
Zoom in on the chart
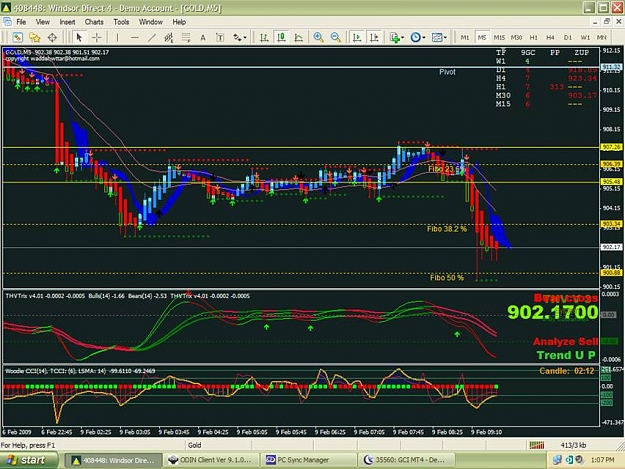pos(318,37)
